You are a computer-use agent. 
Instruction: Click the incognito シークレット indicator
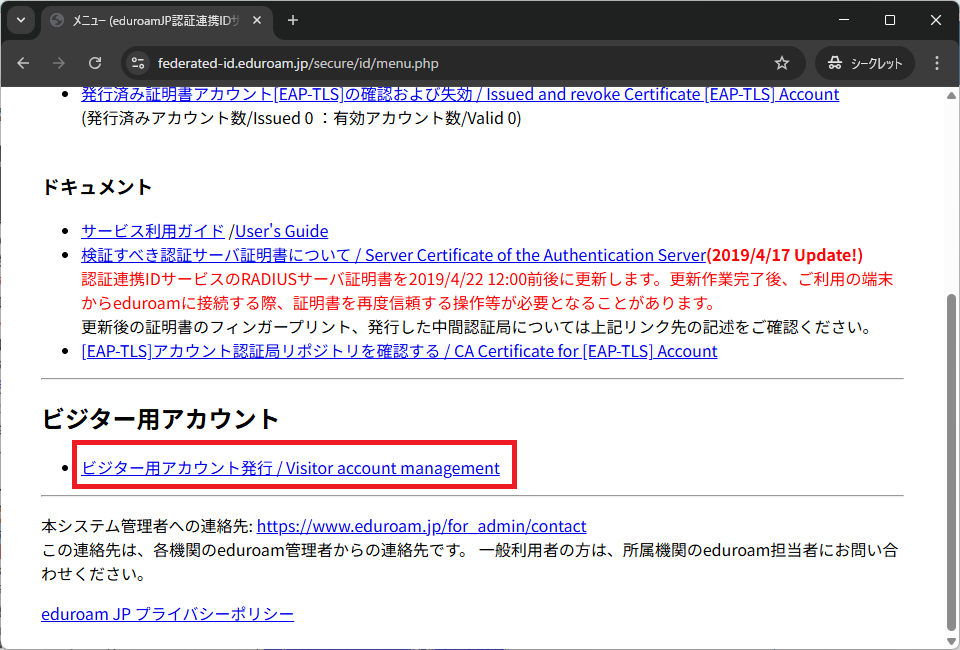coord(865,63)
